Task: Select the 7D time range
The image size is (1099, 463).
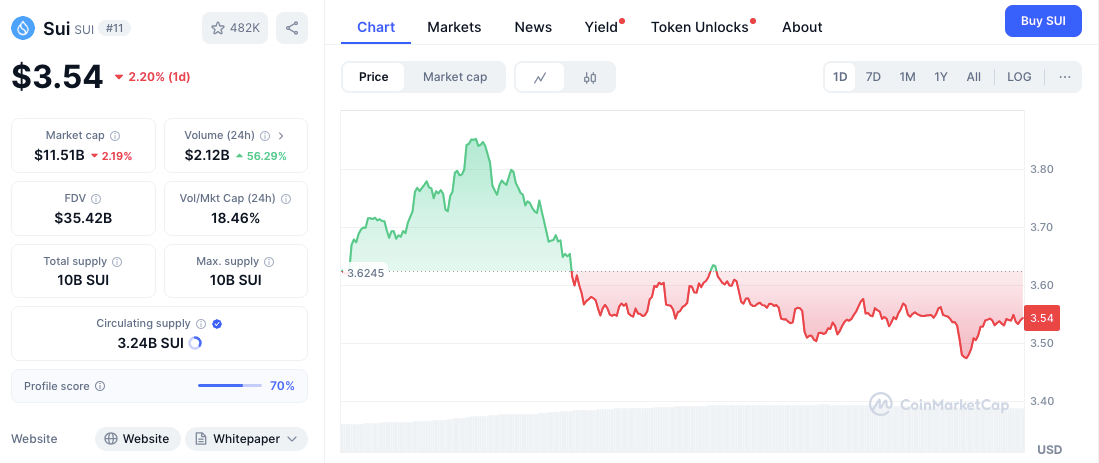Action: point(873,77)
